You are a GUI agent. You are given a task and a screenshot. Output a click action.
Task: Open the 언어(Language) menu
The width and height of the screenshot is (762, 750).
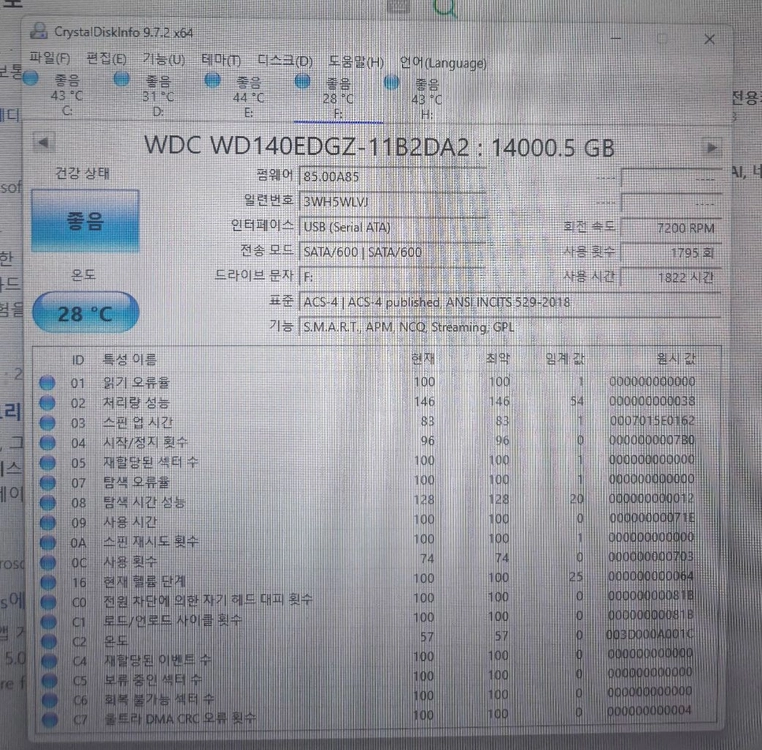click(x=443, y=63)
